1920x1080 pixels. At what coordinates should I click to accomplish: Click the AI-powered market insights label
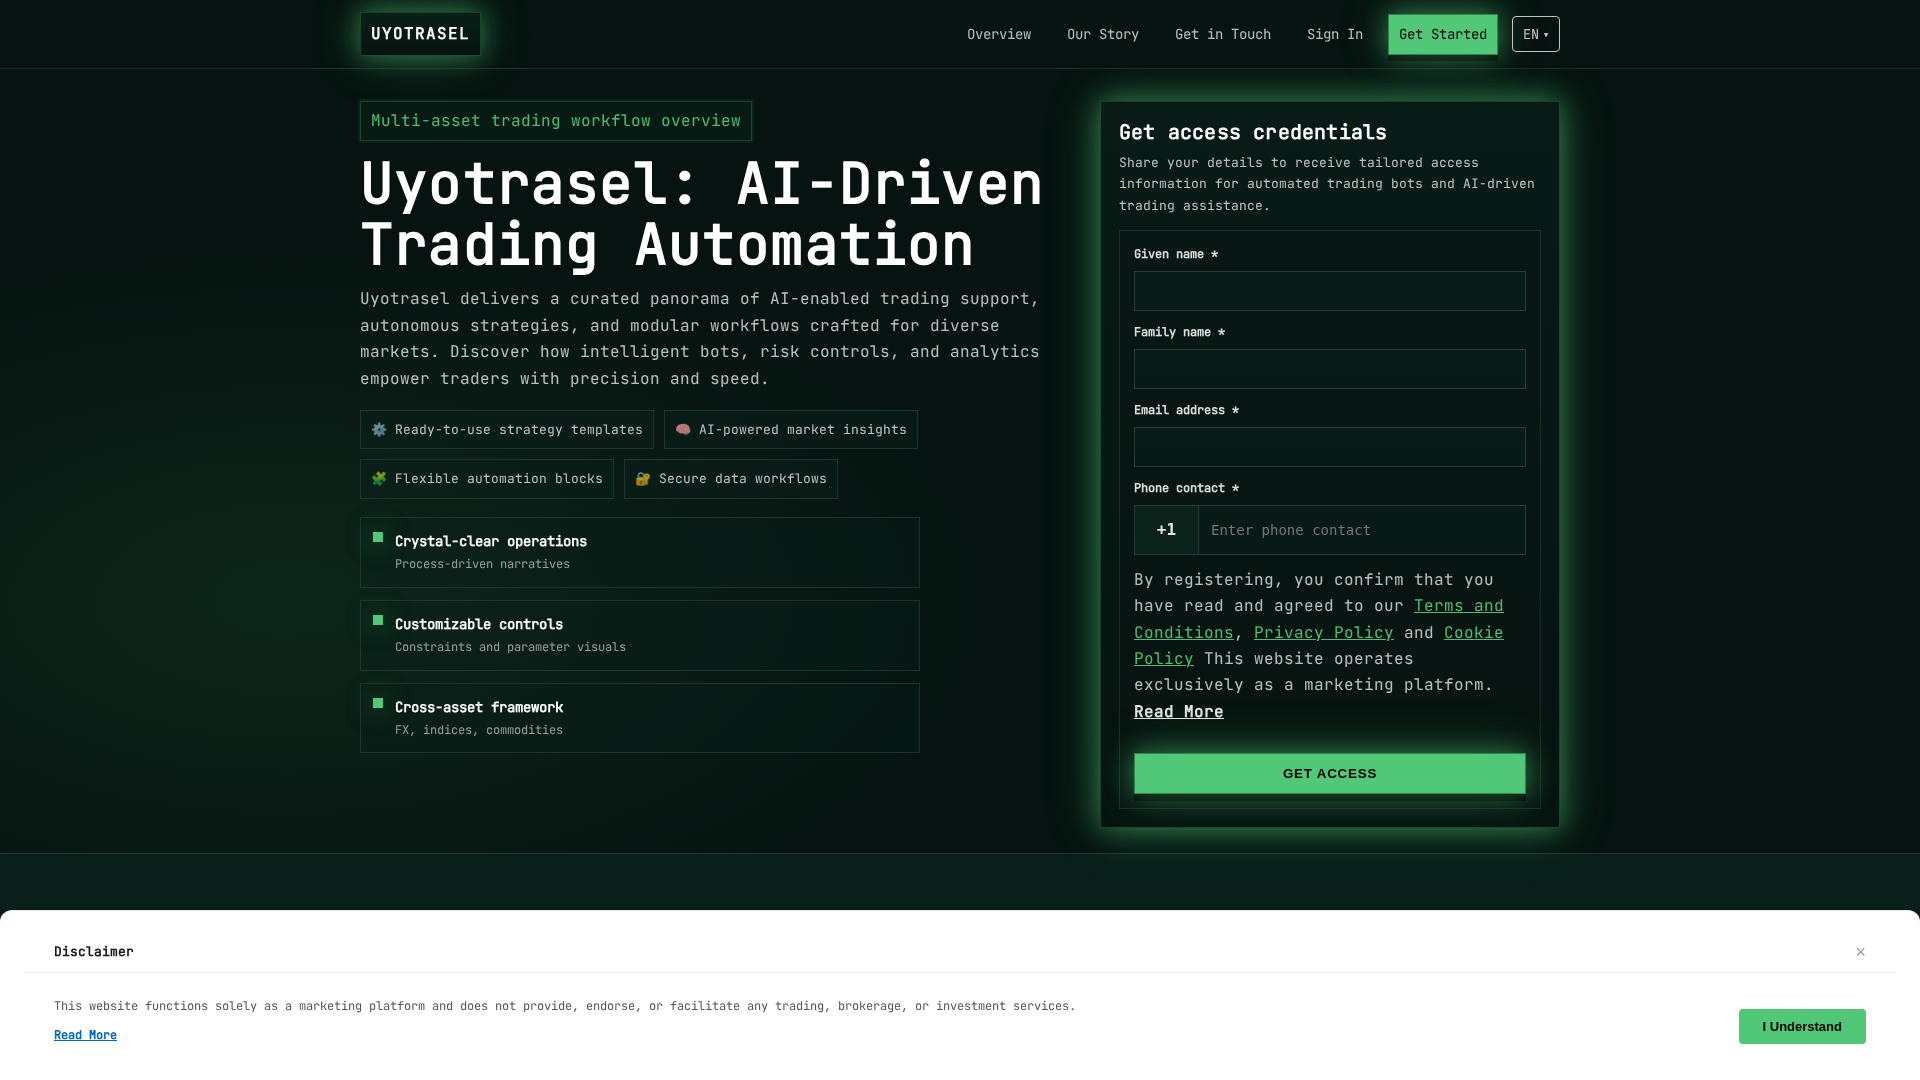(x=803, y=430)
